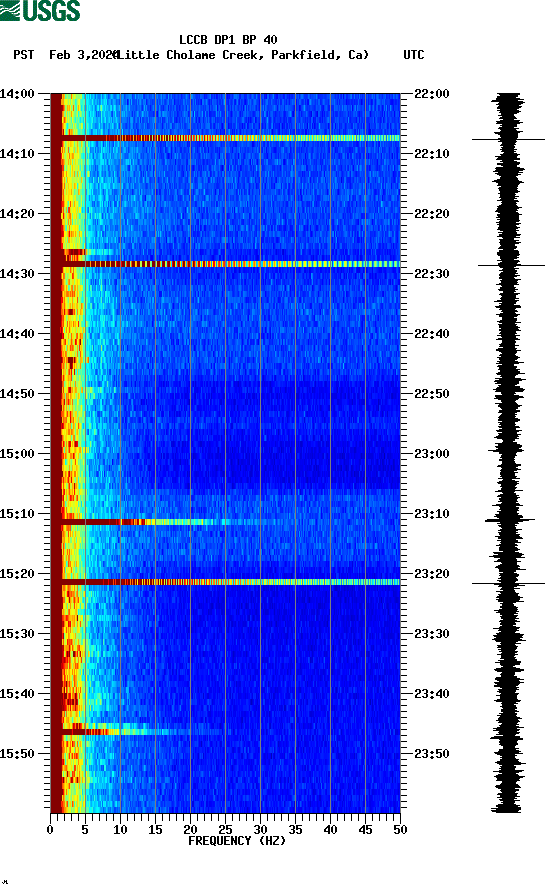This screenshot has height=893, width=552.
Task: Click the seismogram spike near 23:11 UTC
Action: tap(510, 520)
